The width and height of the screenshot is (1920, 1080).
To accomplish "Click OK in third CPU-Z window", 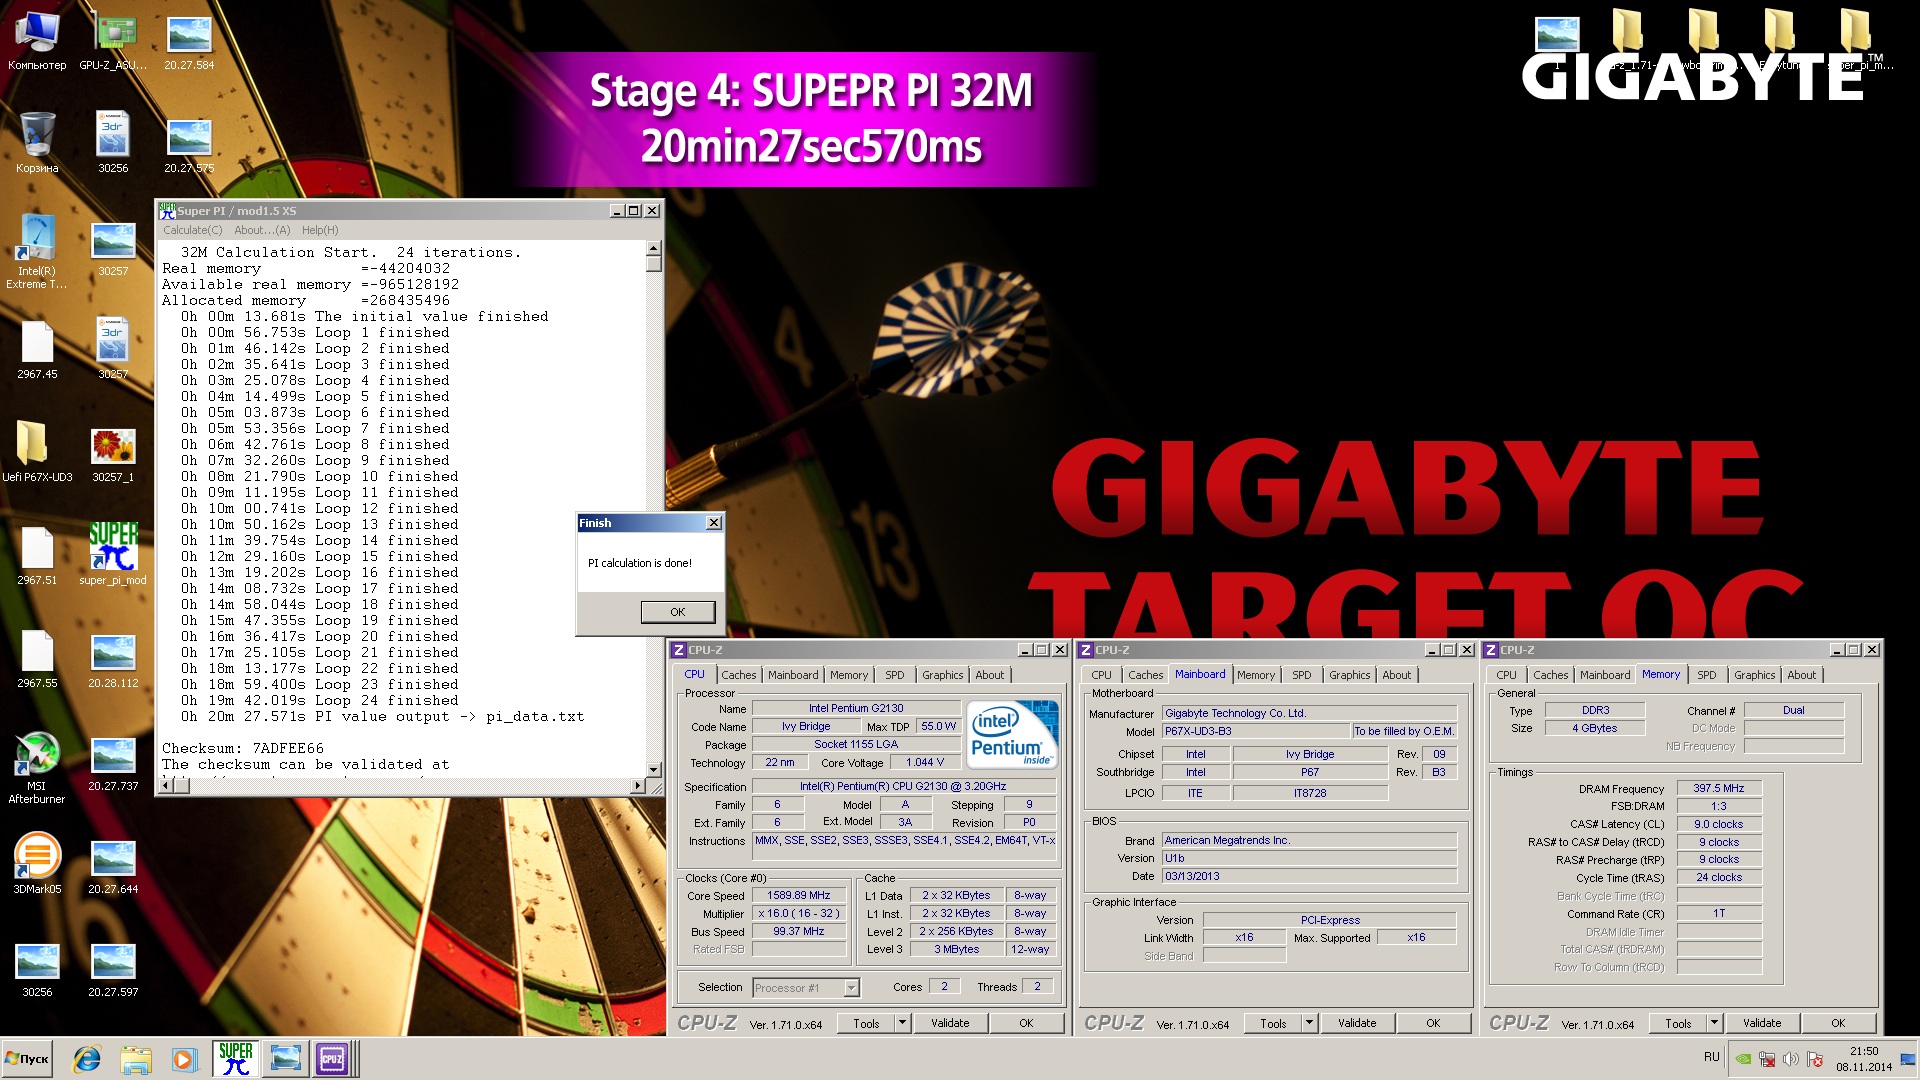I will [1838, 1023].
